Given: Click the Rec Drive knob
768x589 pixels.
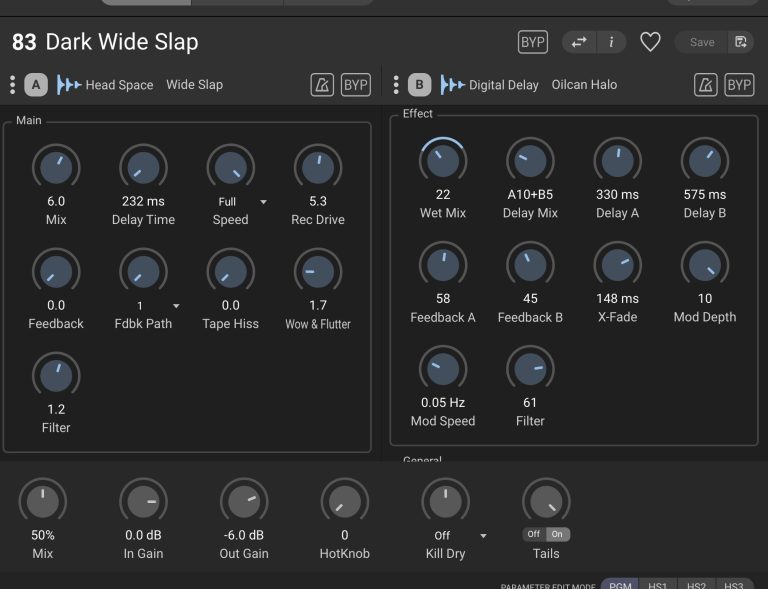Looking at the screenshot, I should tap(318, 167).
